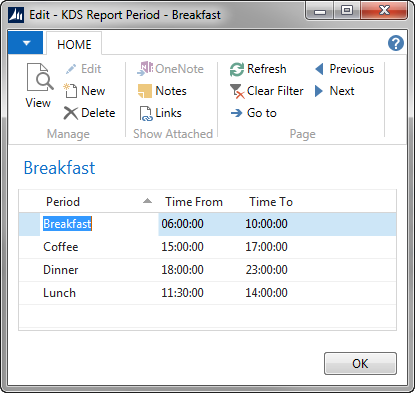Screen dimensions: 415x393
Task: Click the New record icon
Action: tap(70, 91)
